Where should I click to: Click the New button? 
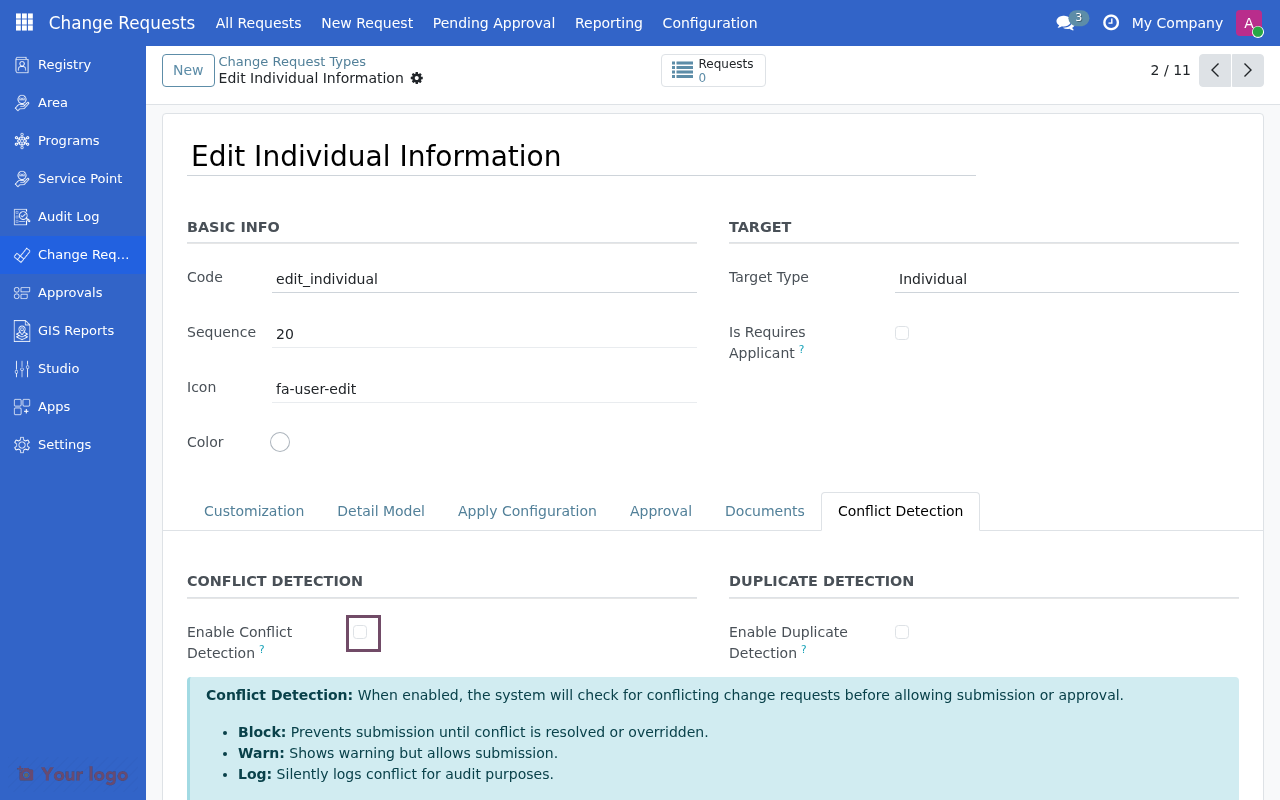188,70
